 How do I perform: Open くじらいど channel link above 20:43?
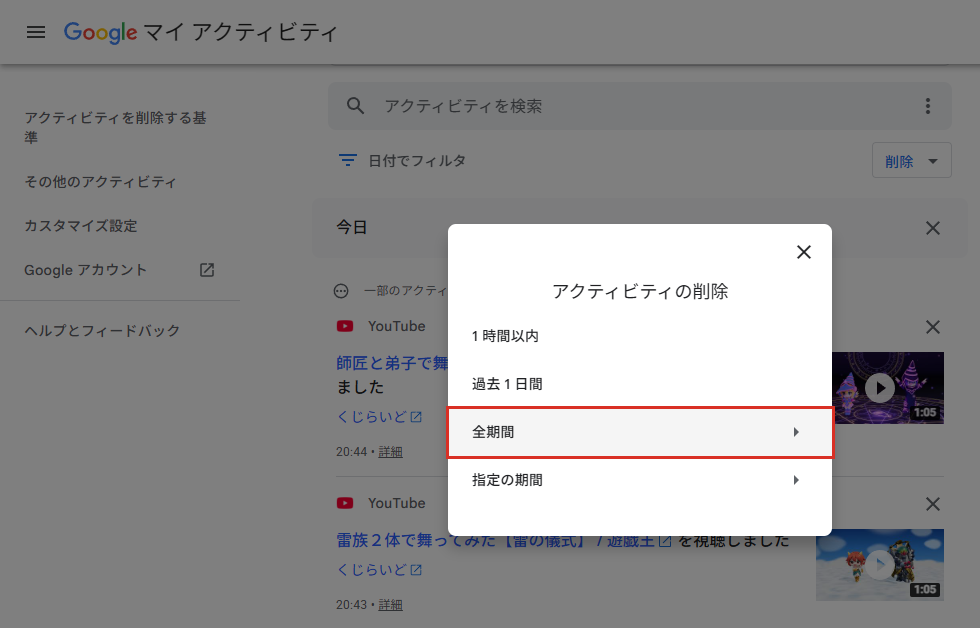tap(379, 570)
